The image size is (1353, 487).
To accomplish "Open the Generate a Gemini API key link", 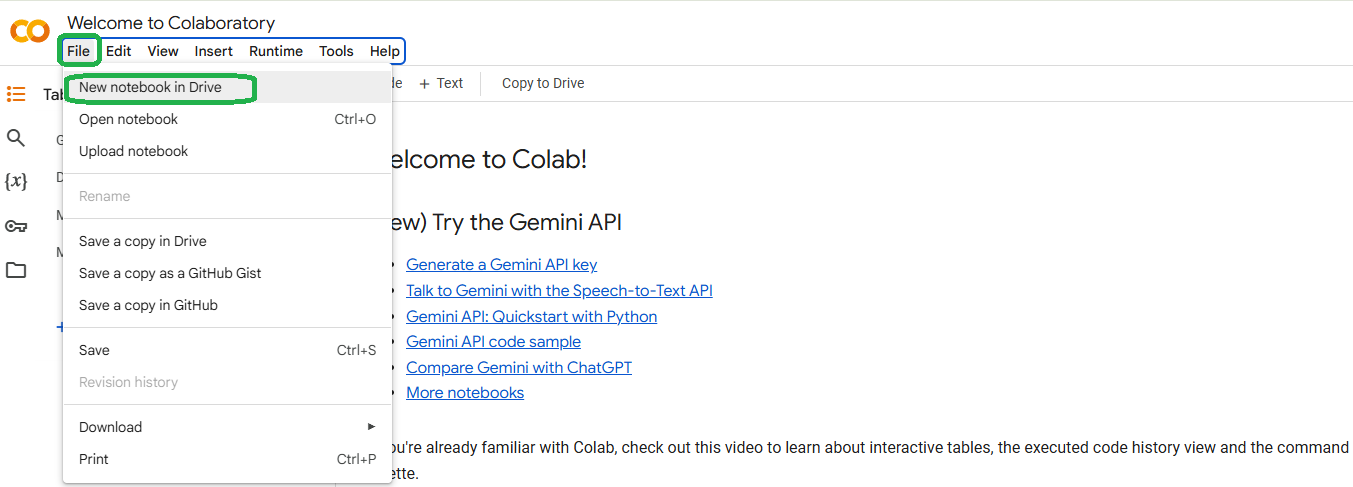I will pos(501,265).
